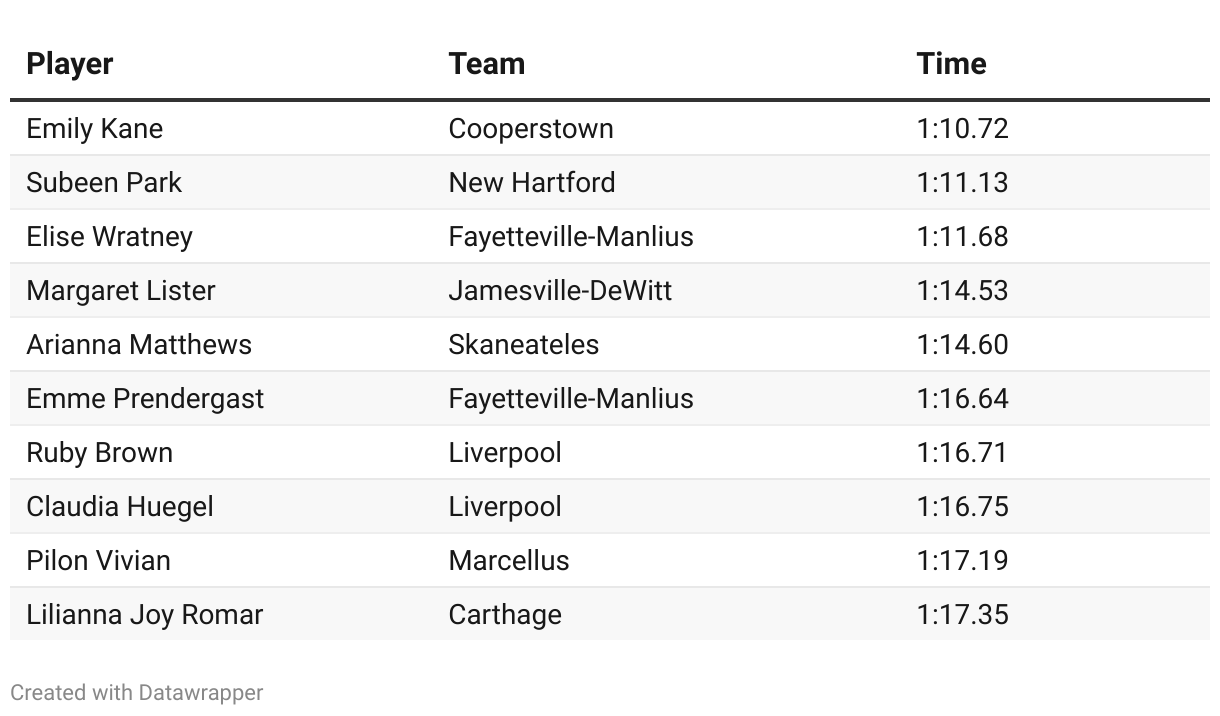
Task: Click the Cooperstown team cell
Action: click(x=531, y=129)
